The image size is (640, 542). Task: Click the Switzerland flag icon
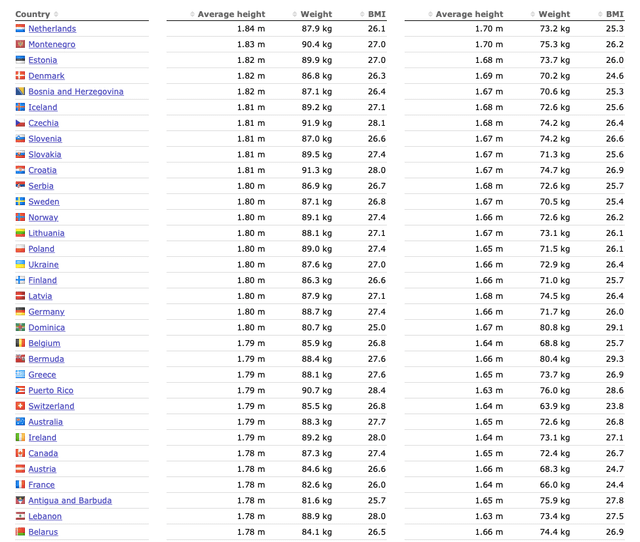20,406
